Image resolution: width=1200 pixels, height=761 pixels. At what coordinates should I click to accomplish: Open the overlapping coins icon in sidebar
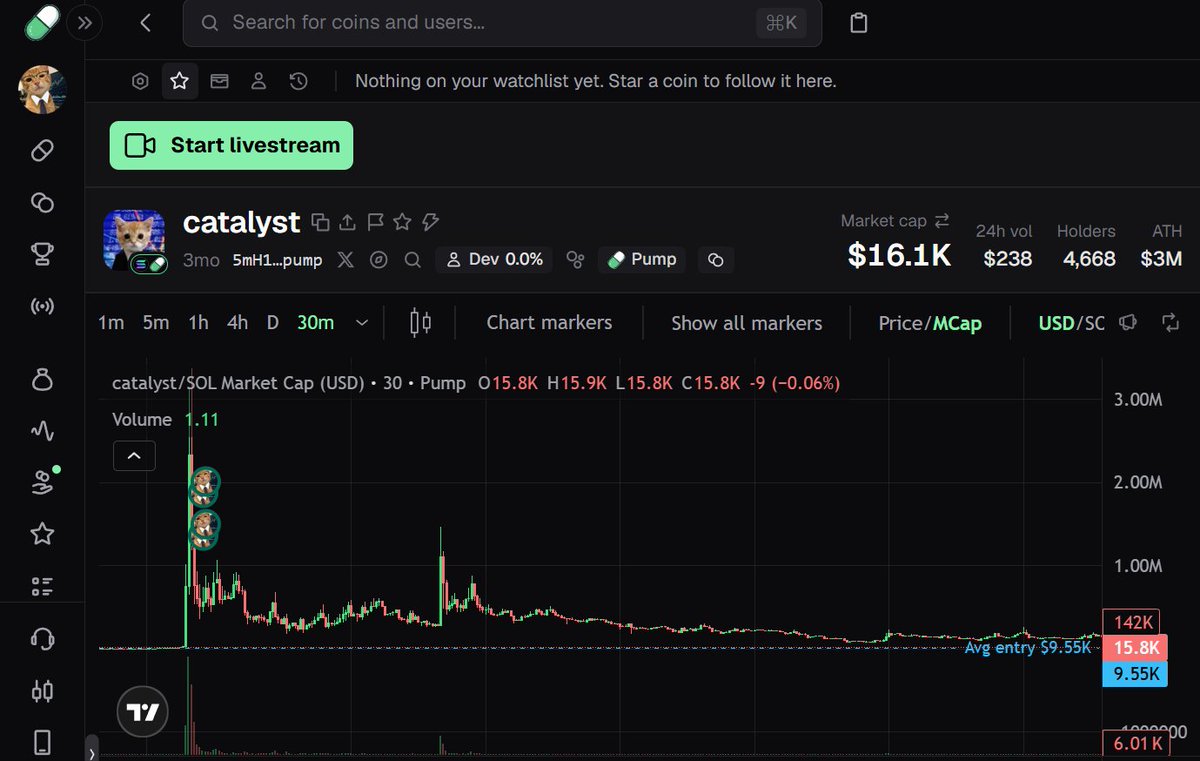(42, 202)
